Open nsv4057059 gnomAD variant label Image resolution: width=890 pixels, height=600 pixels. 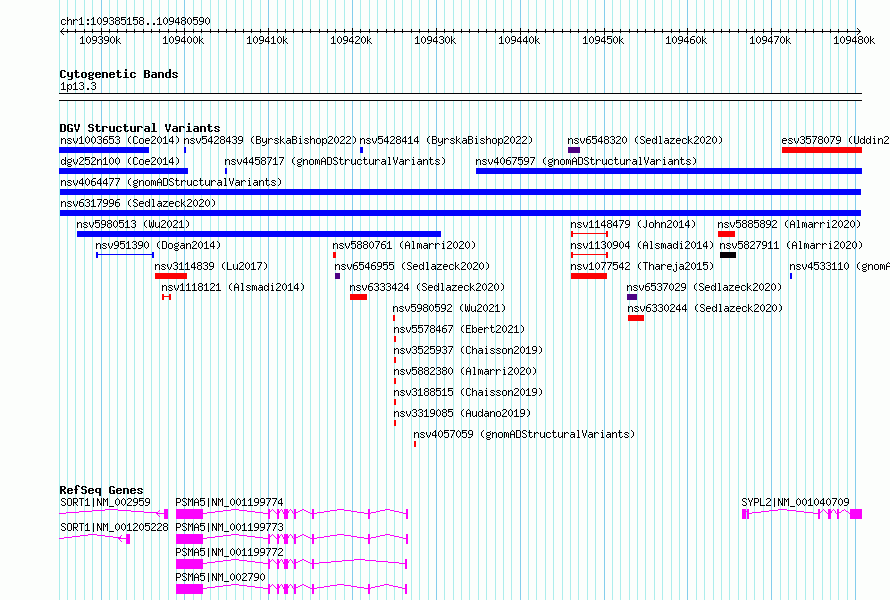(524, 434)
